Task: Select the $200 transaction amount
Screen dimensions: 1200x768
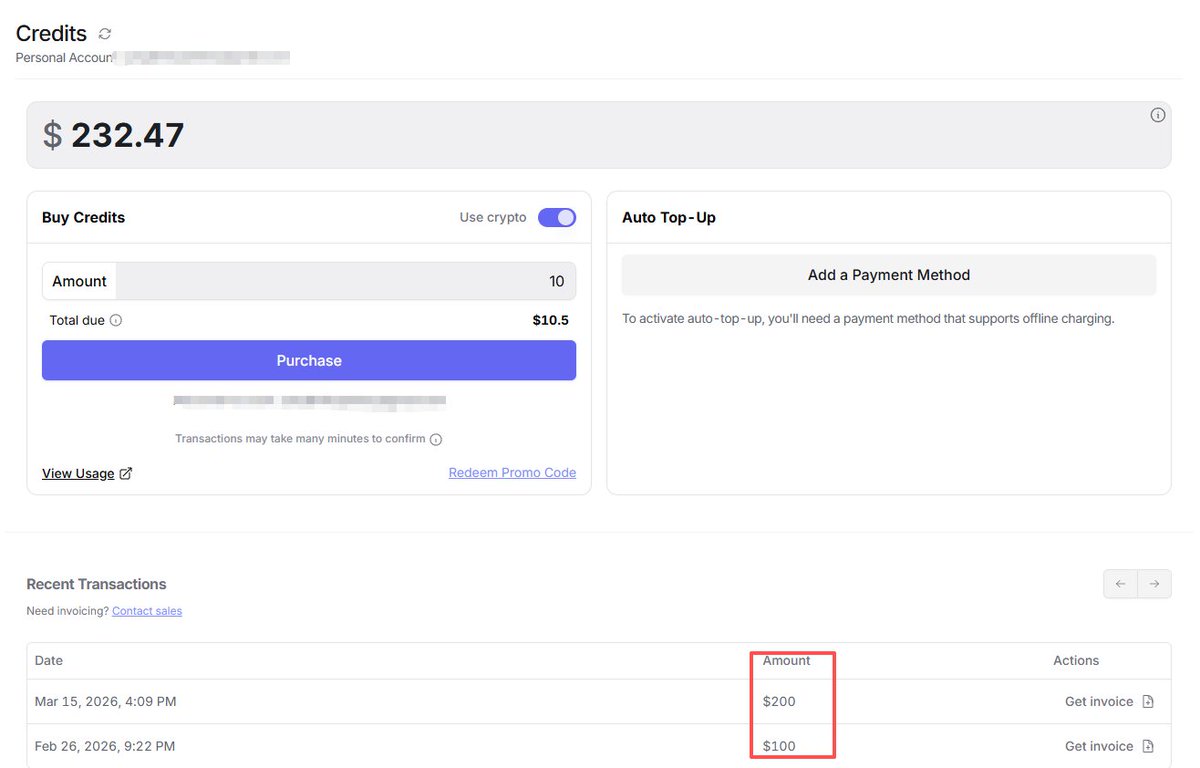Action: pyautogui.click(x=779, y=702)
